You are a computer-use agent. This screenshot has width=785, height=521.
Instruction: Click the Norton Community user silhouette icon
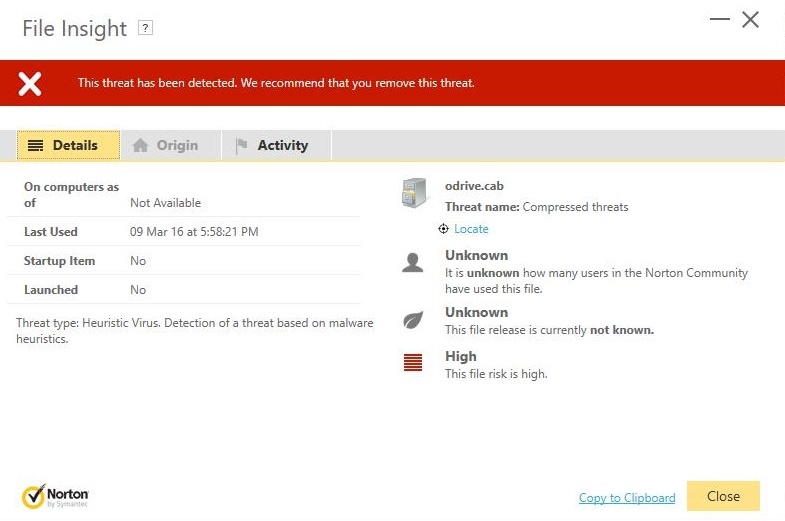(x=413, y=263)
